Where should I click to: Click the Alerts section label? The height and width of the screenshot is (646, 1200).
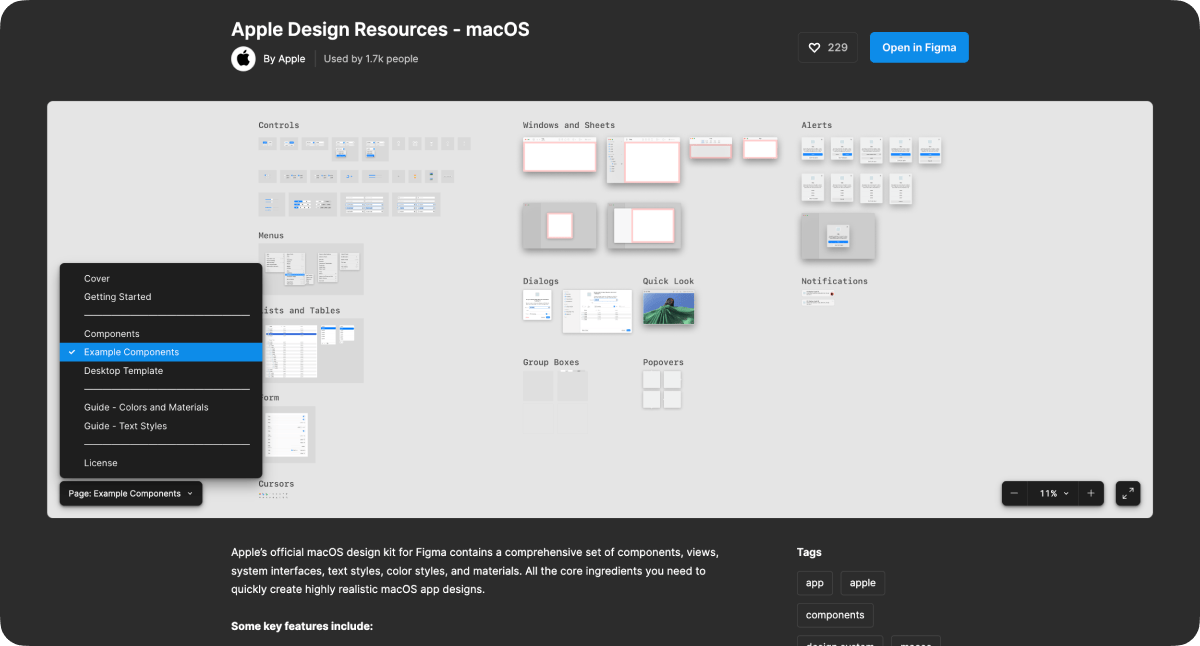click(817, 125)
